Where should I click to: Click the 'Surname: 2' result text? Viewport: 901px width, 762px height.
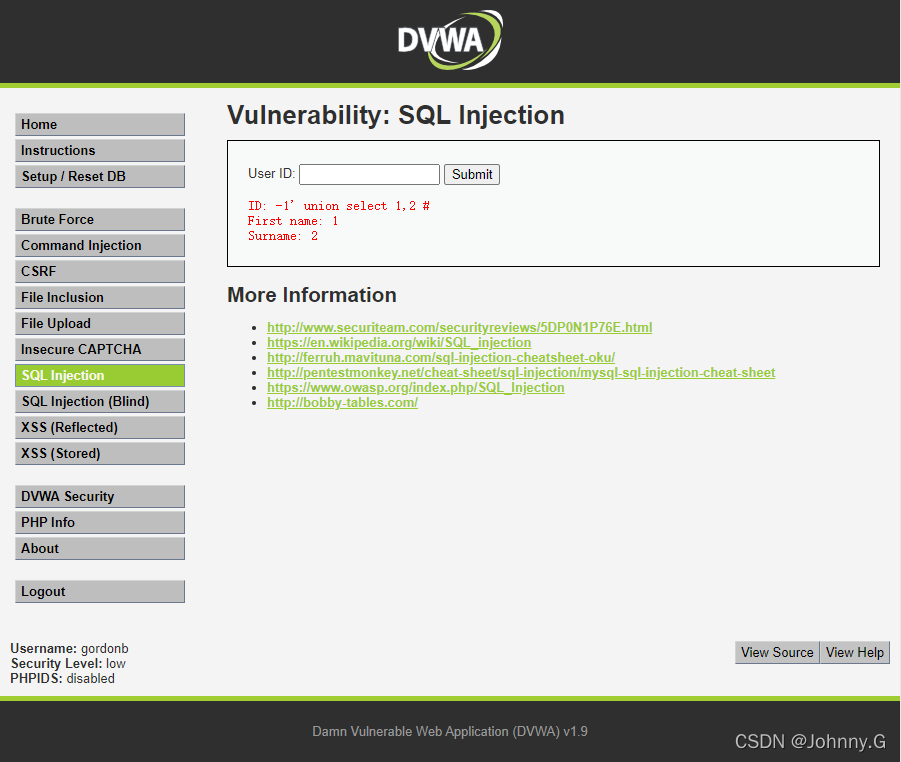click(283, 236)
